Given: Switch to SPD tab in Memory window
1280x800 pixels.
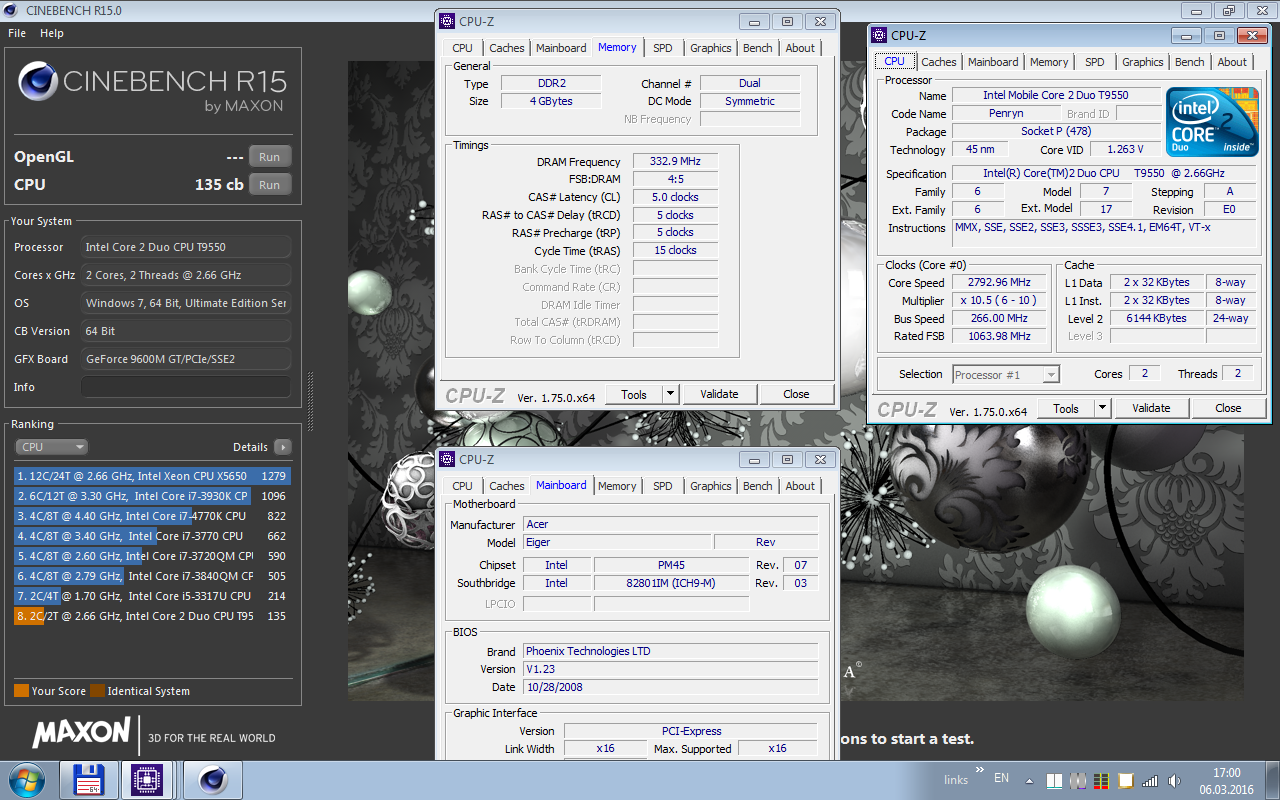Looking at the screenshot, I should click(x=662, y=48).
